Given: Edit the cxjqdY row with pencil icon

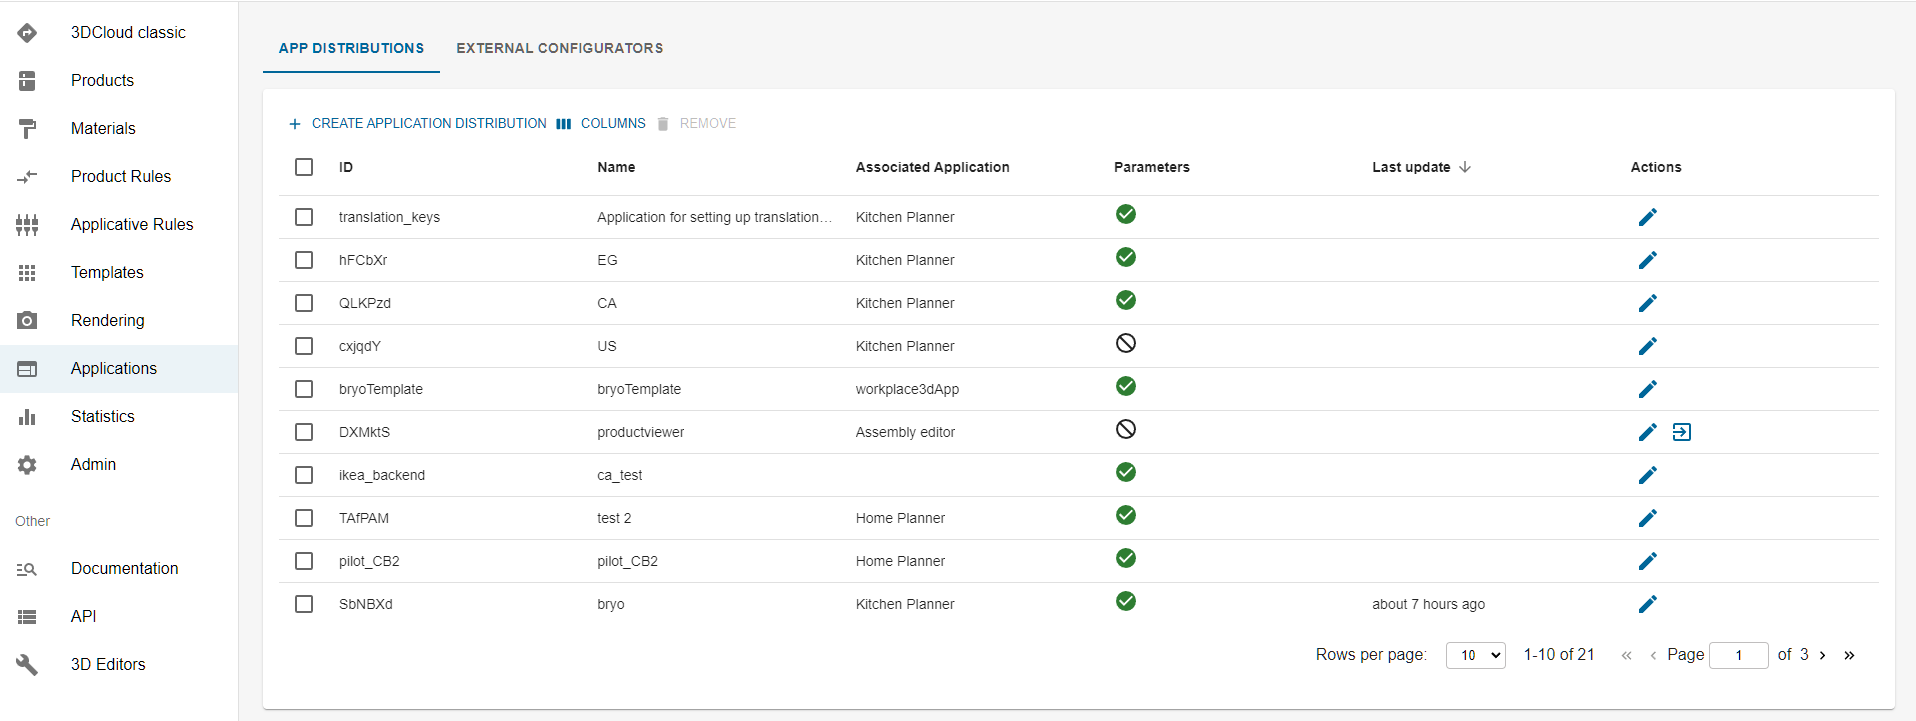Looking at the screenshot, I should (x=1648, y=346).
